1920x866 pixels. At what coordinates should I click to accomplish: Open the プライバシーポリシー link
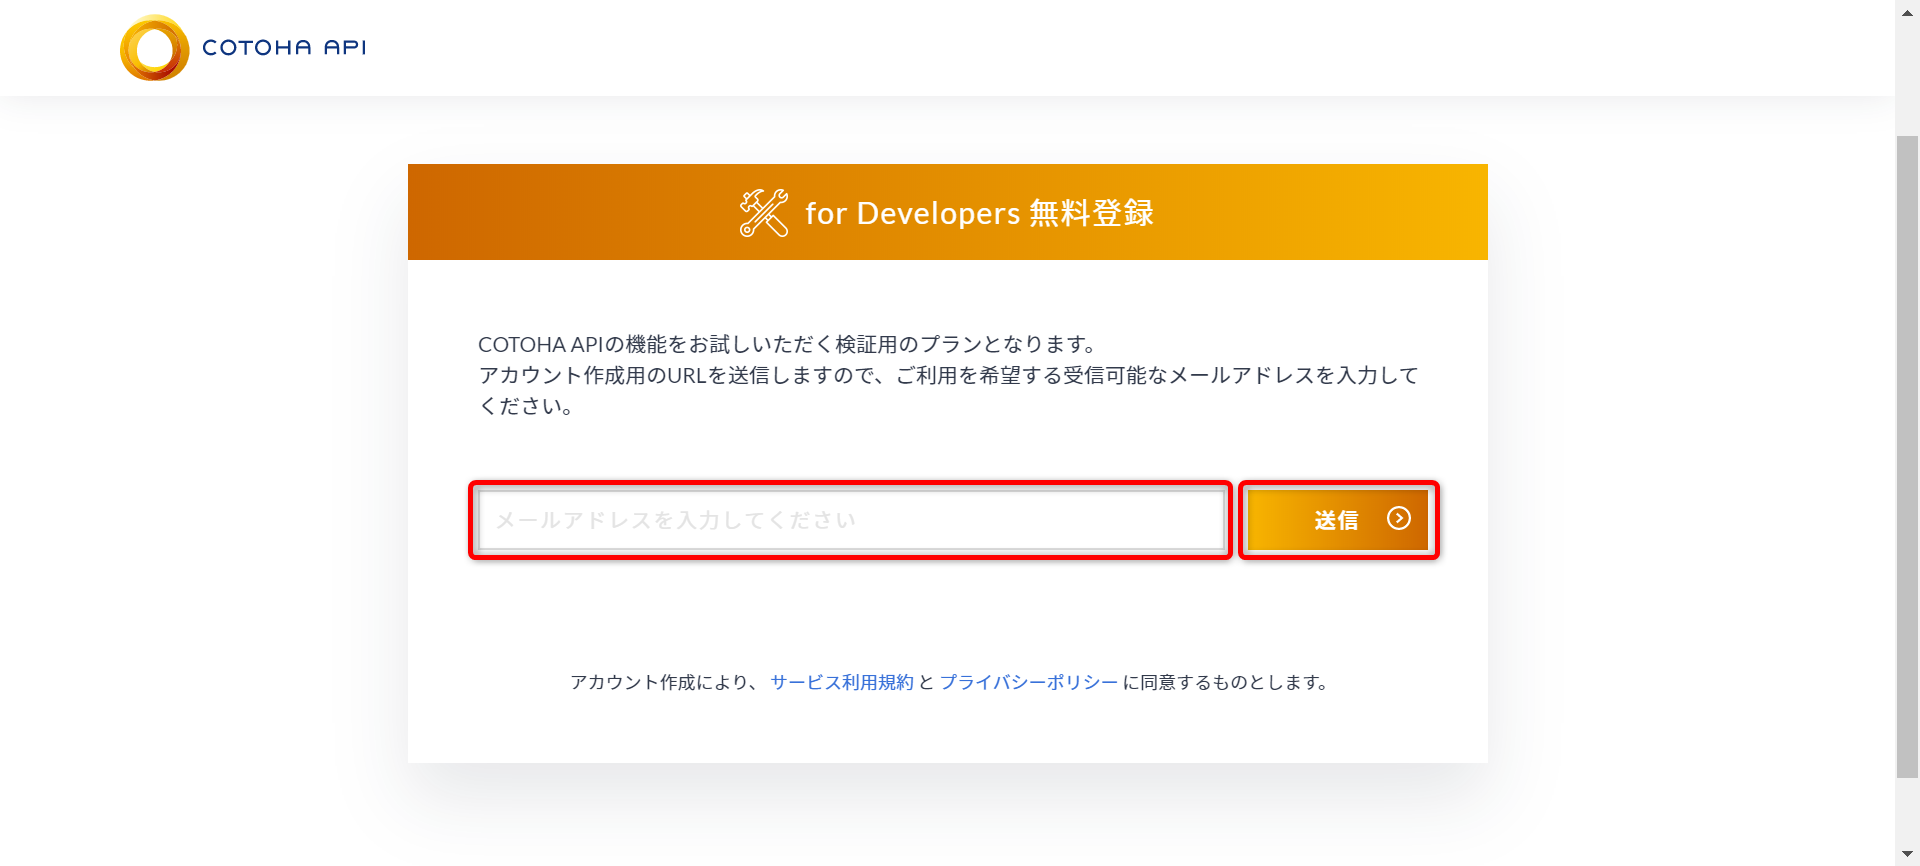1028,682
